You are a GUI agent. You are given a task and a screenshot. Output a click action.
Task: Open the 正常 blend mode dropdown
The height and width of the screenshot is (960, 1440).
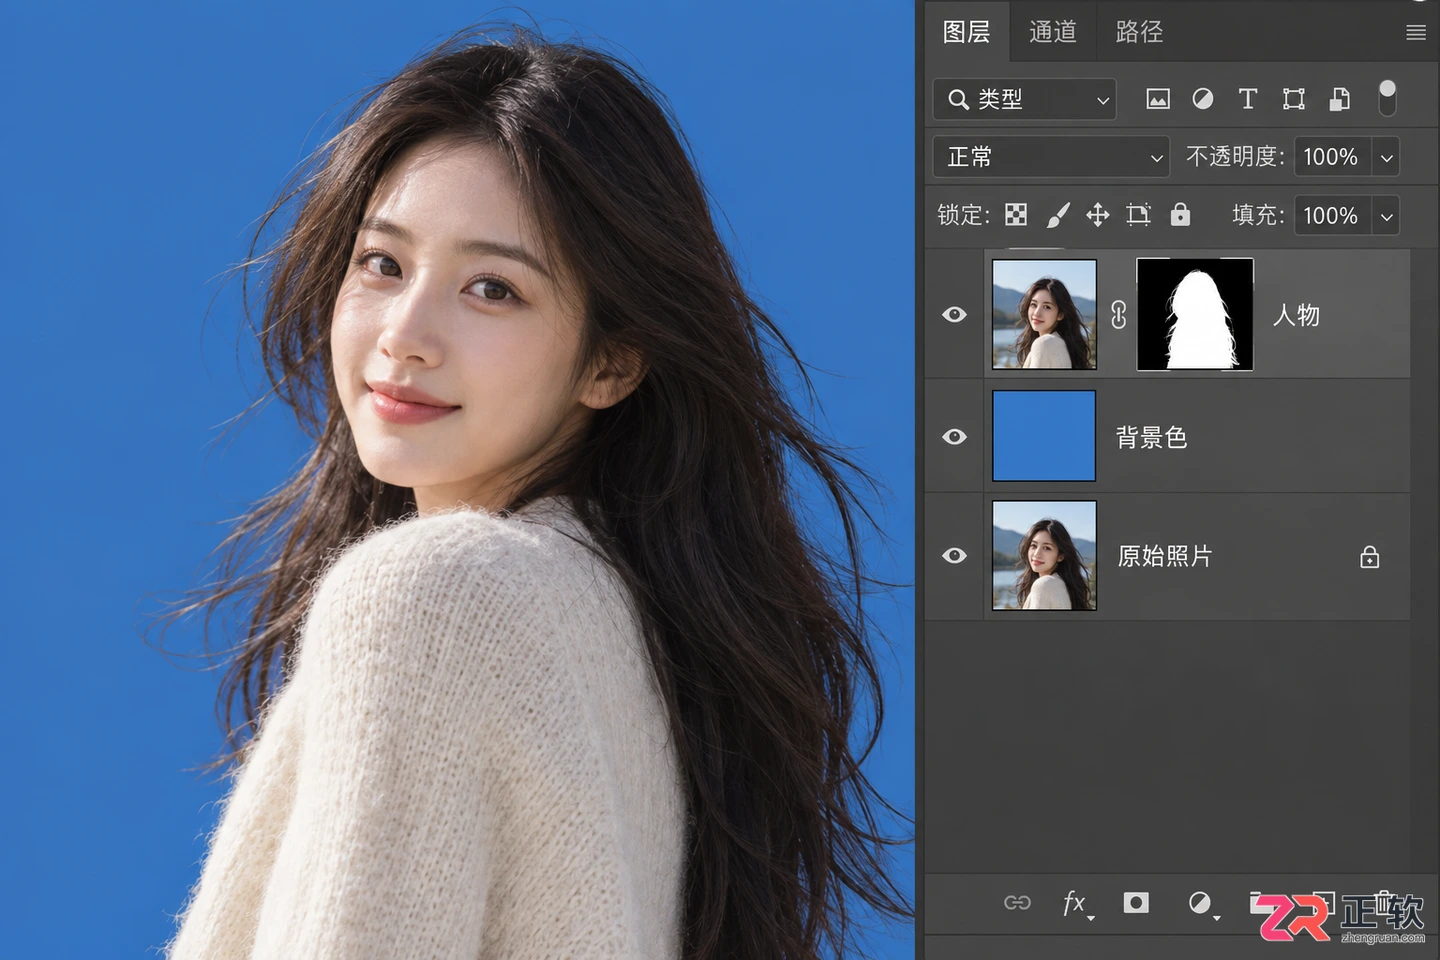[1051, 157]
